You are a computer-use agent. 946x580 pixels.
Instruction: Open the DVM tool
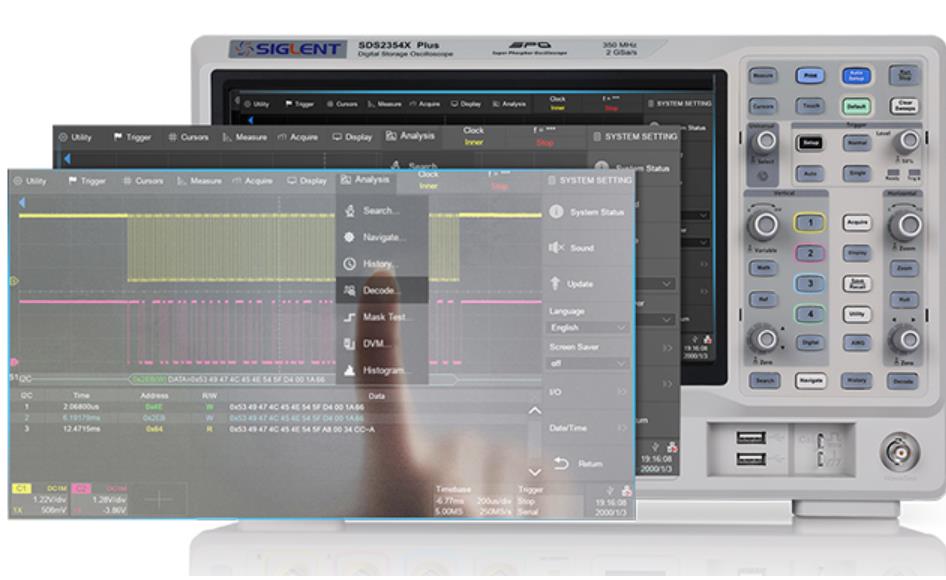coord(350,343)
